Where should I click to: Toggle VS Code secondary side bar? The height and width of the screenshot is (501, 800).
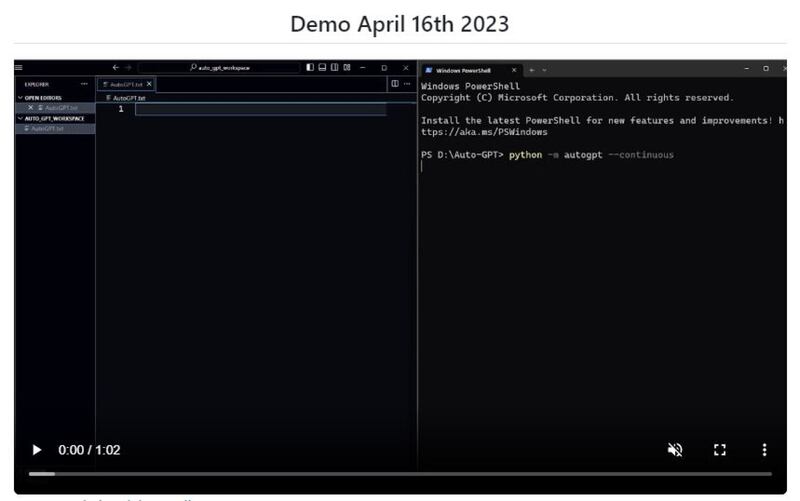335,67
